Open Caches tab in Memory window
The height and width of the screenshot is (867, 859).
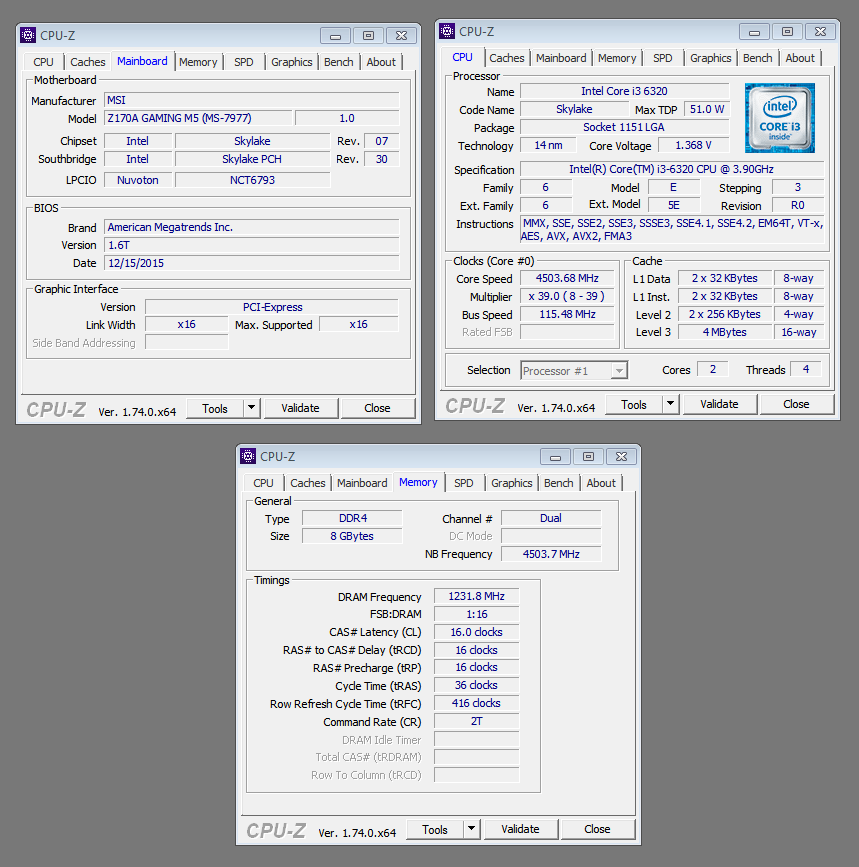(307, 483)
